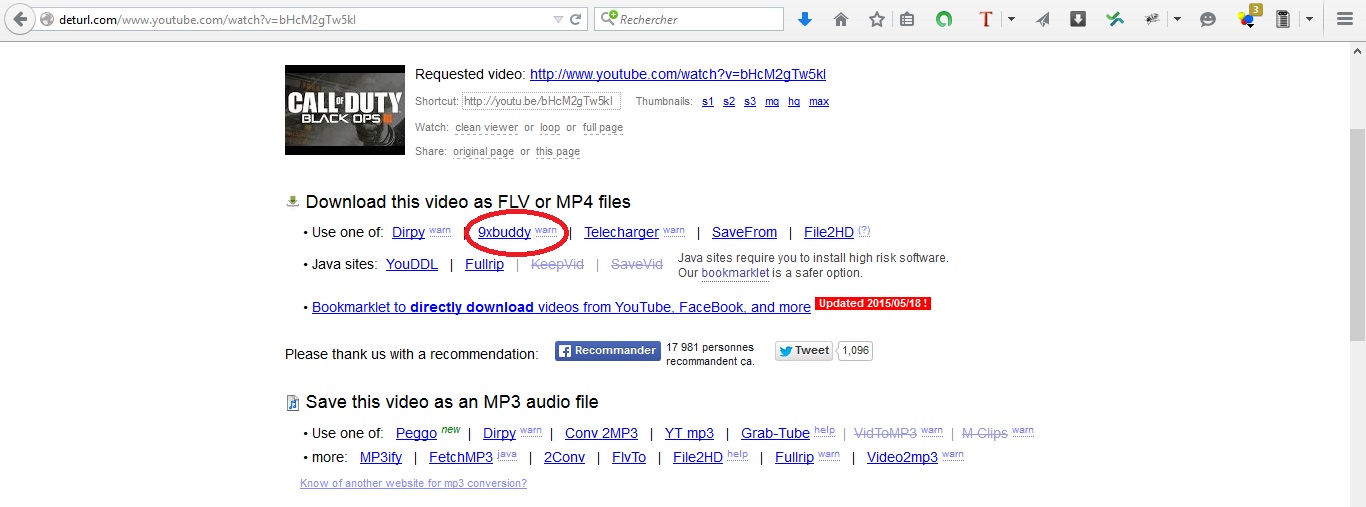This screenshot has width=1366, height=507.
Task: Click the Call of Duty video thumbnail
Action: point(345,109)
